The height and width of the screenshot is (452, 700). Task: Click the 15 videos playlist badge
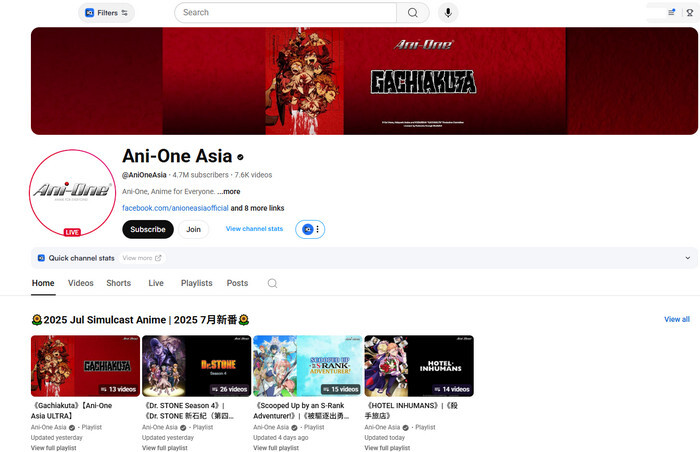(340, 389)
